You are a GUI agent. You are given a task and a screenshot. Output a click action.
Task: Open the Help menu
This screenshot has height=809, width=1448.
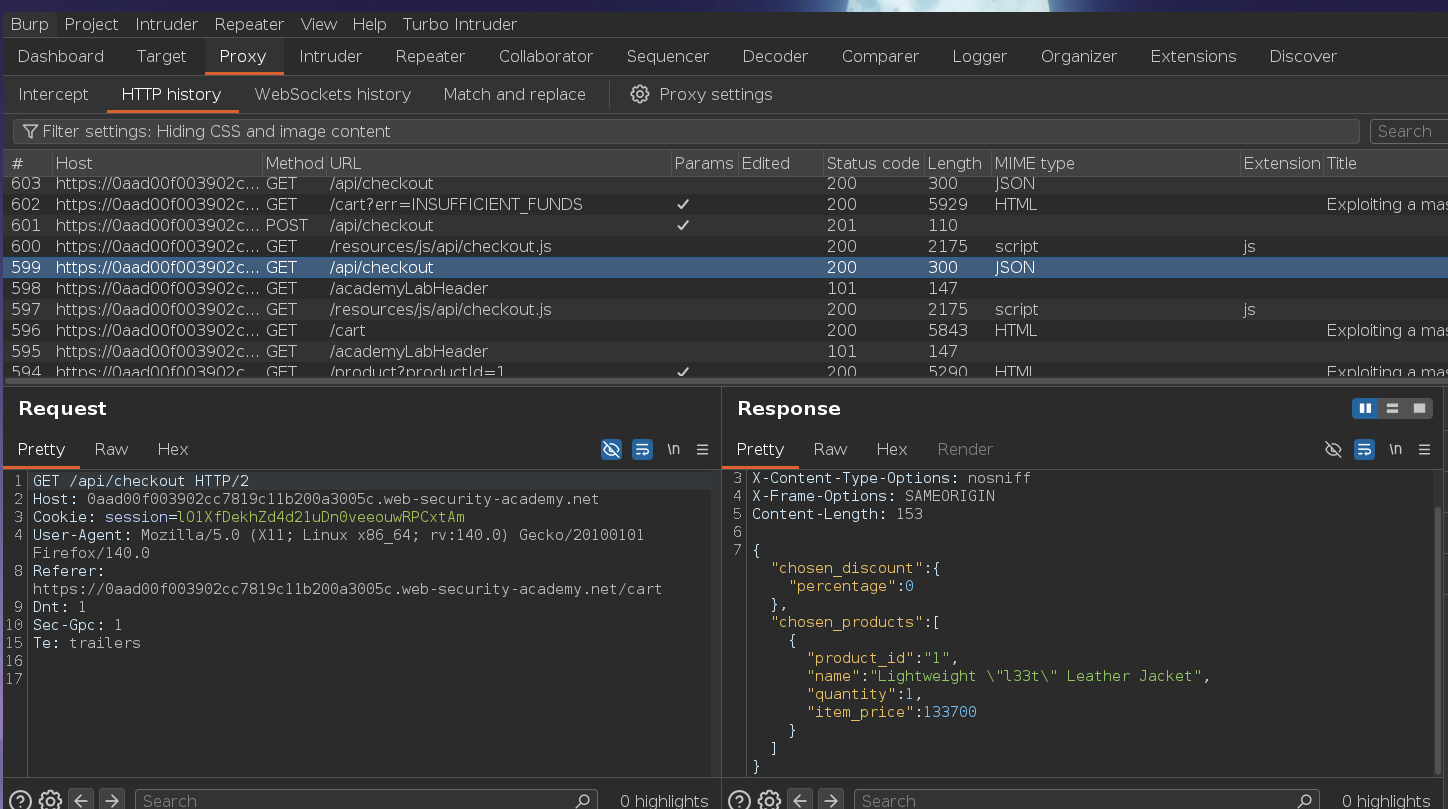[369, 24]
